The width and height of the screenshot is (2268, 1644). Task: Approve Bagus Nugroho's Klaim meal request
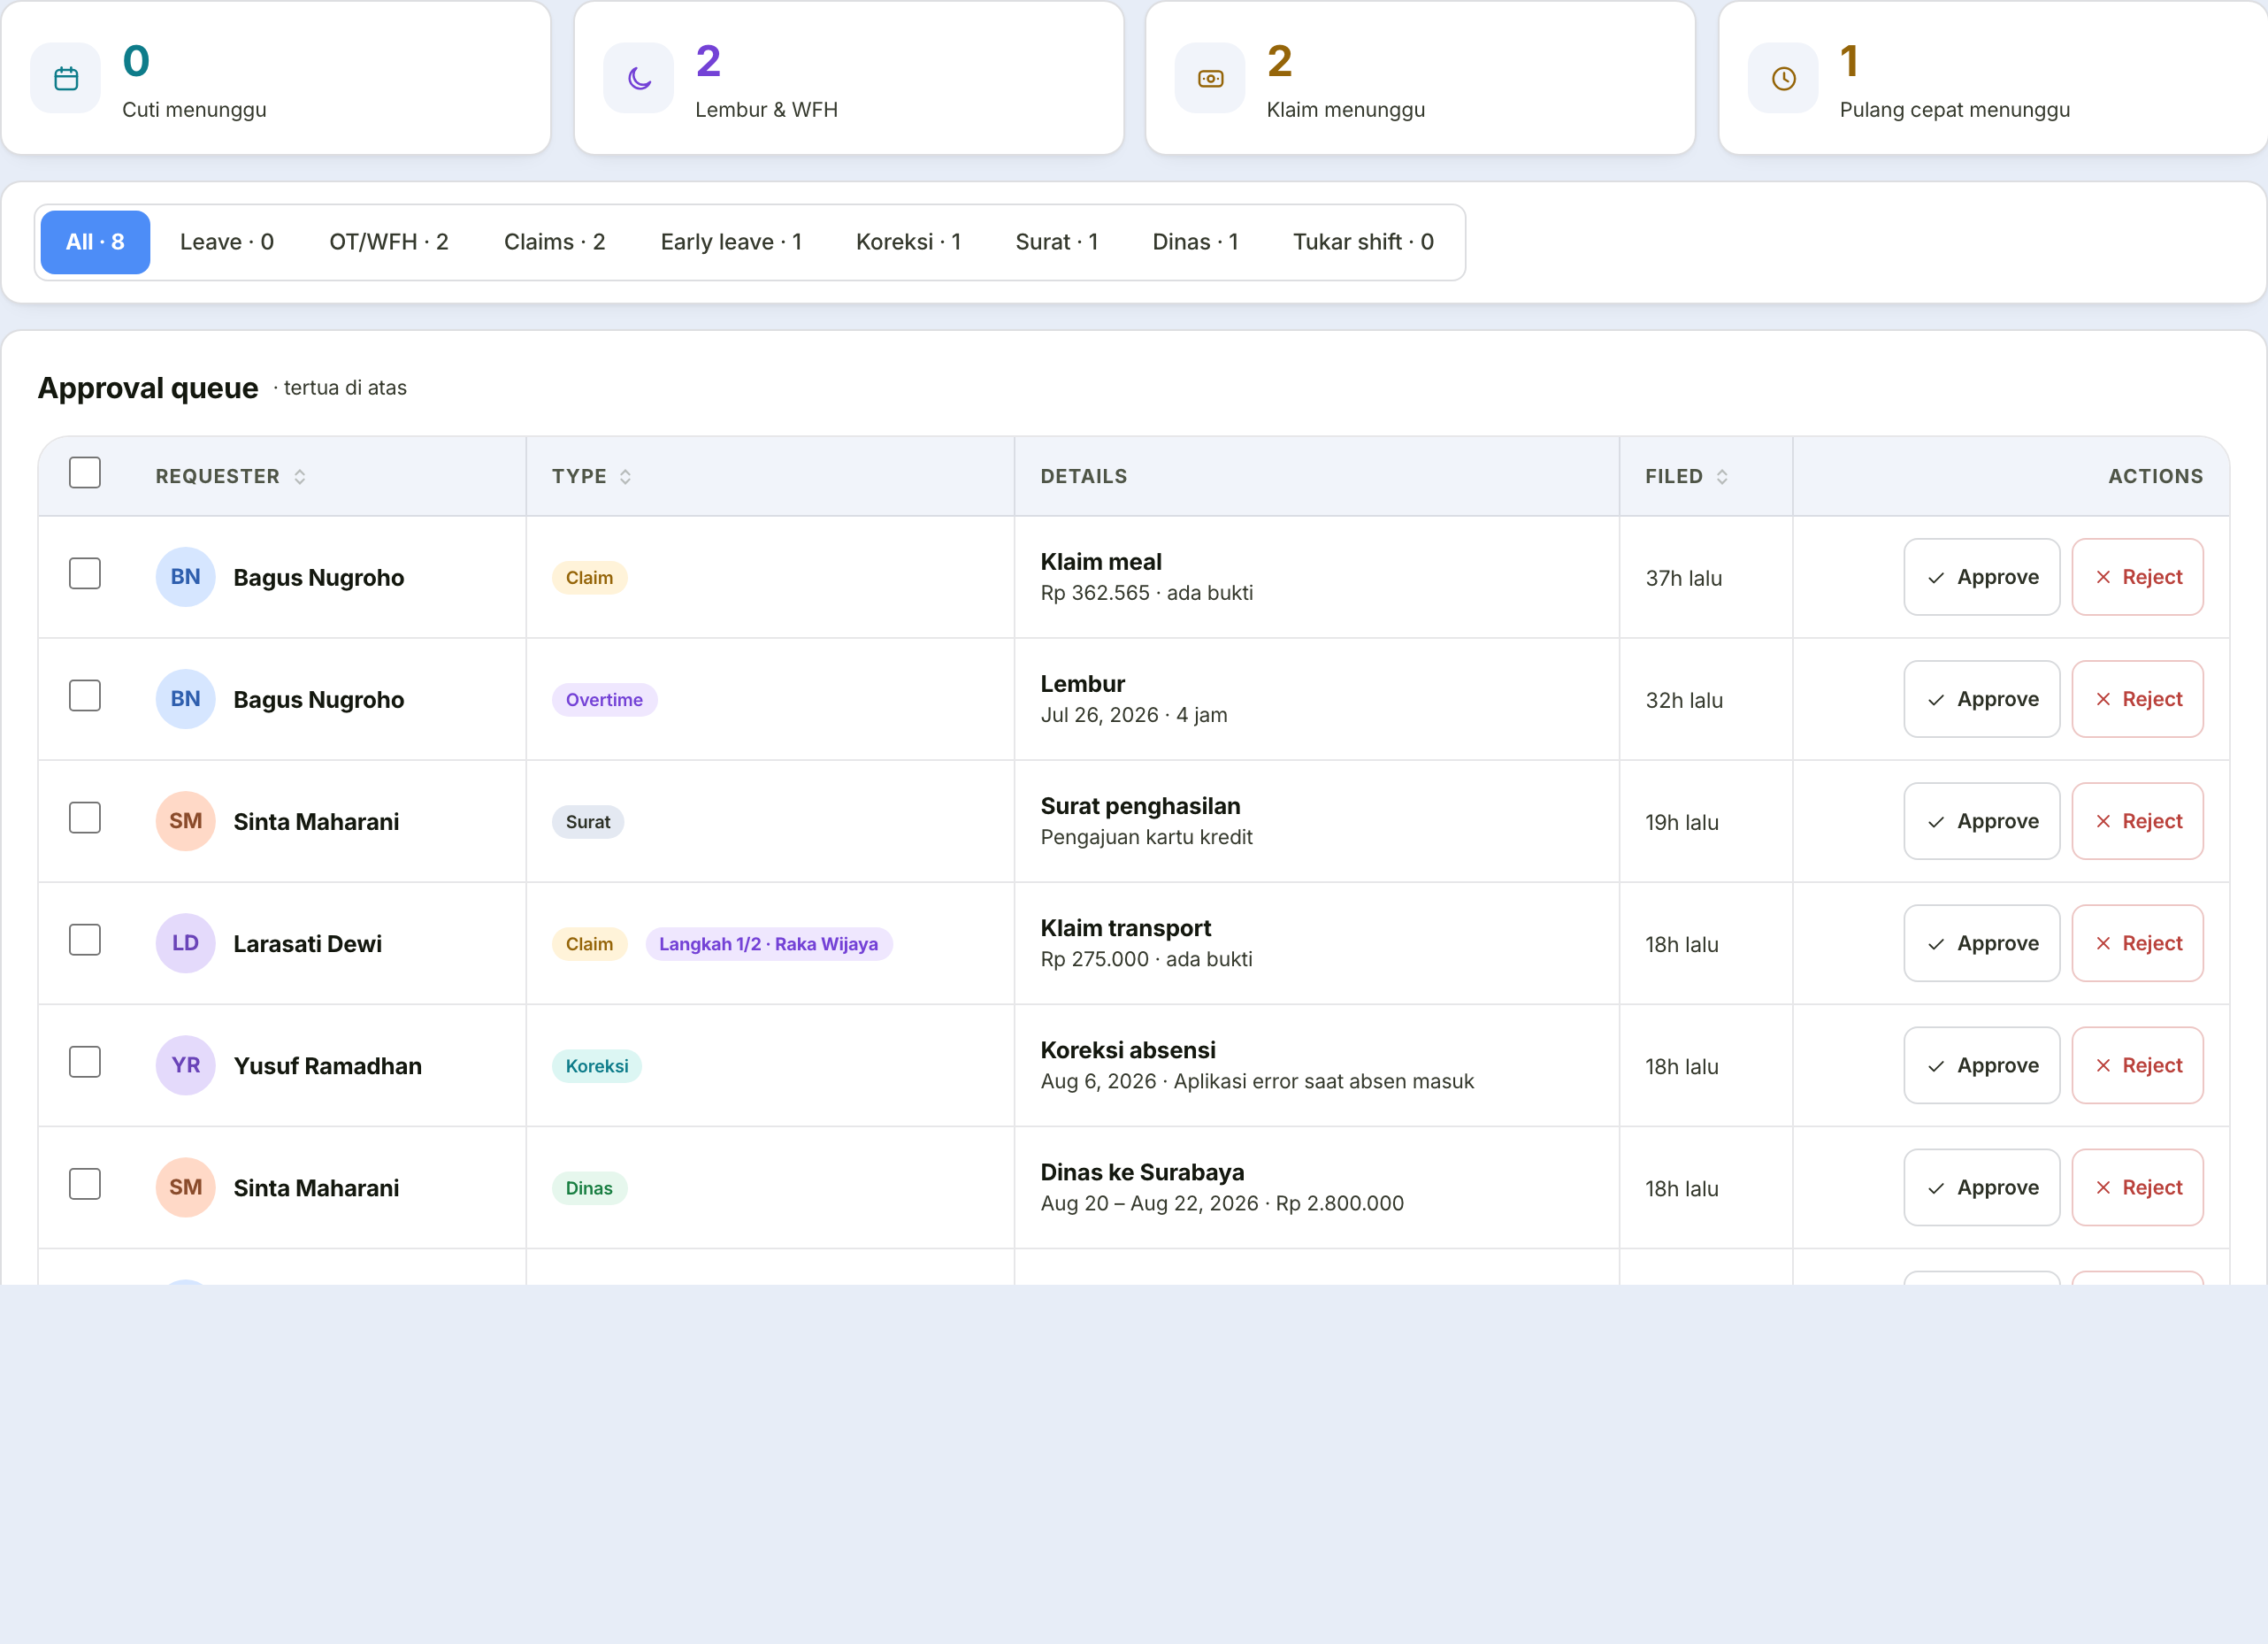pyautogui.click(x=1981, y=577)
